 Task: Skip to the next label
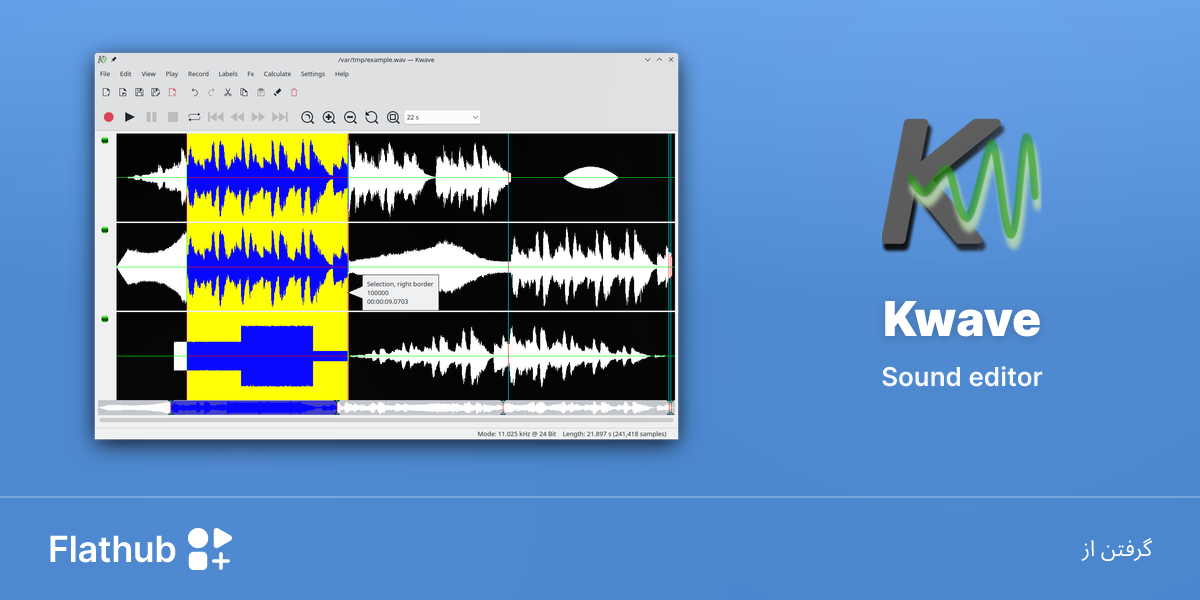280,117
